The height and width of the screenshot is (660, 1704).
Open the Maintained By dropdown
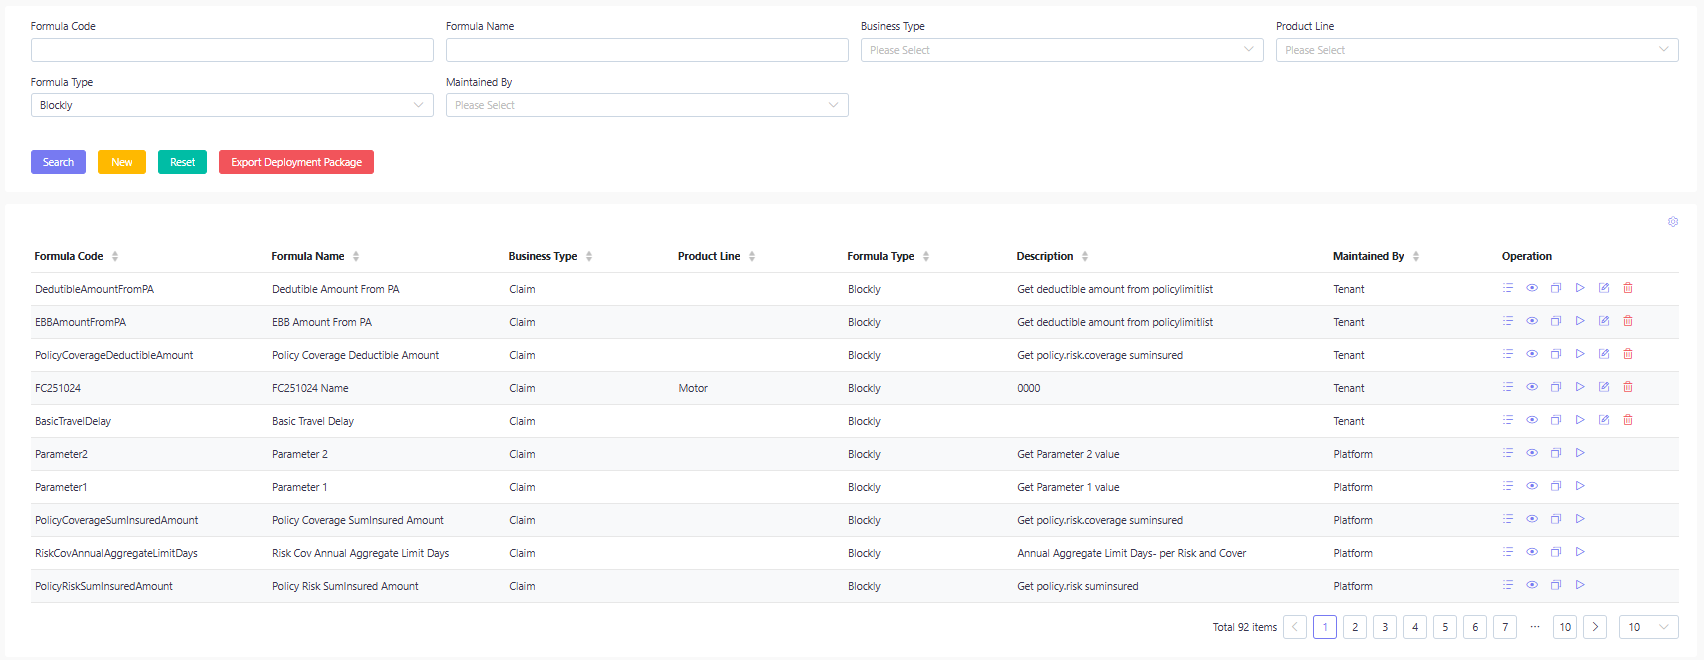tap(647, 105)
